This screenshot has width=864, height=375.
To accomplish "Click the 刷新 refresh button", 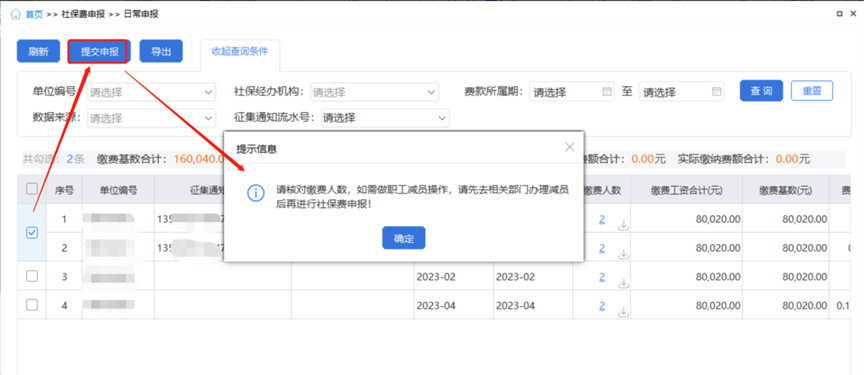I will 38,52.
